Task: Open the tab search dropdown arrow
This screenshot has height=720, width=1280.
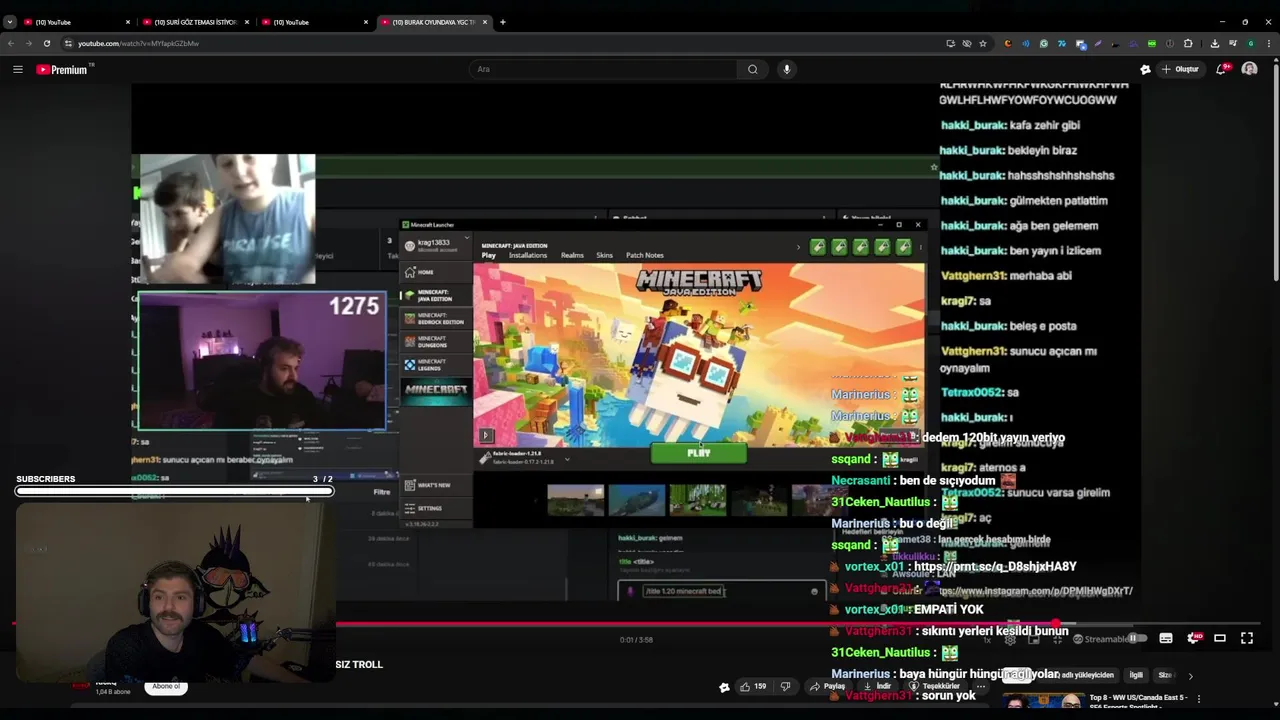Action: 8,22
